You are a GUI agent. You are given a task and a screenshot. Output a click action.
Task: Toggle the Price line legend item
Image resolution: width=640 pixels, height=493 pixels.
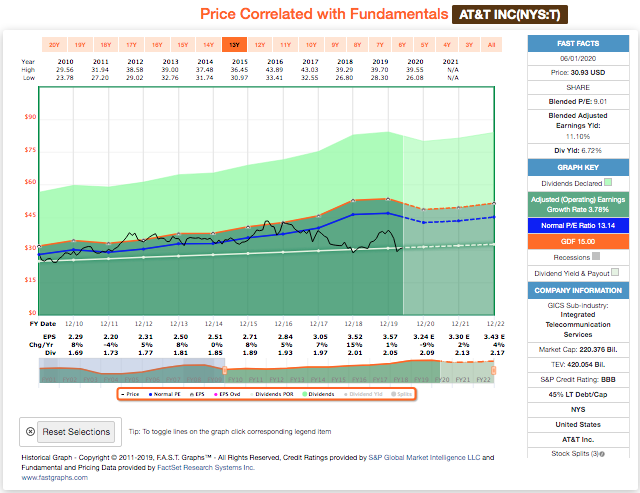(x=130, y=394)
